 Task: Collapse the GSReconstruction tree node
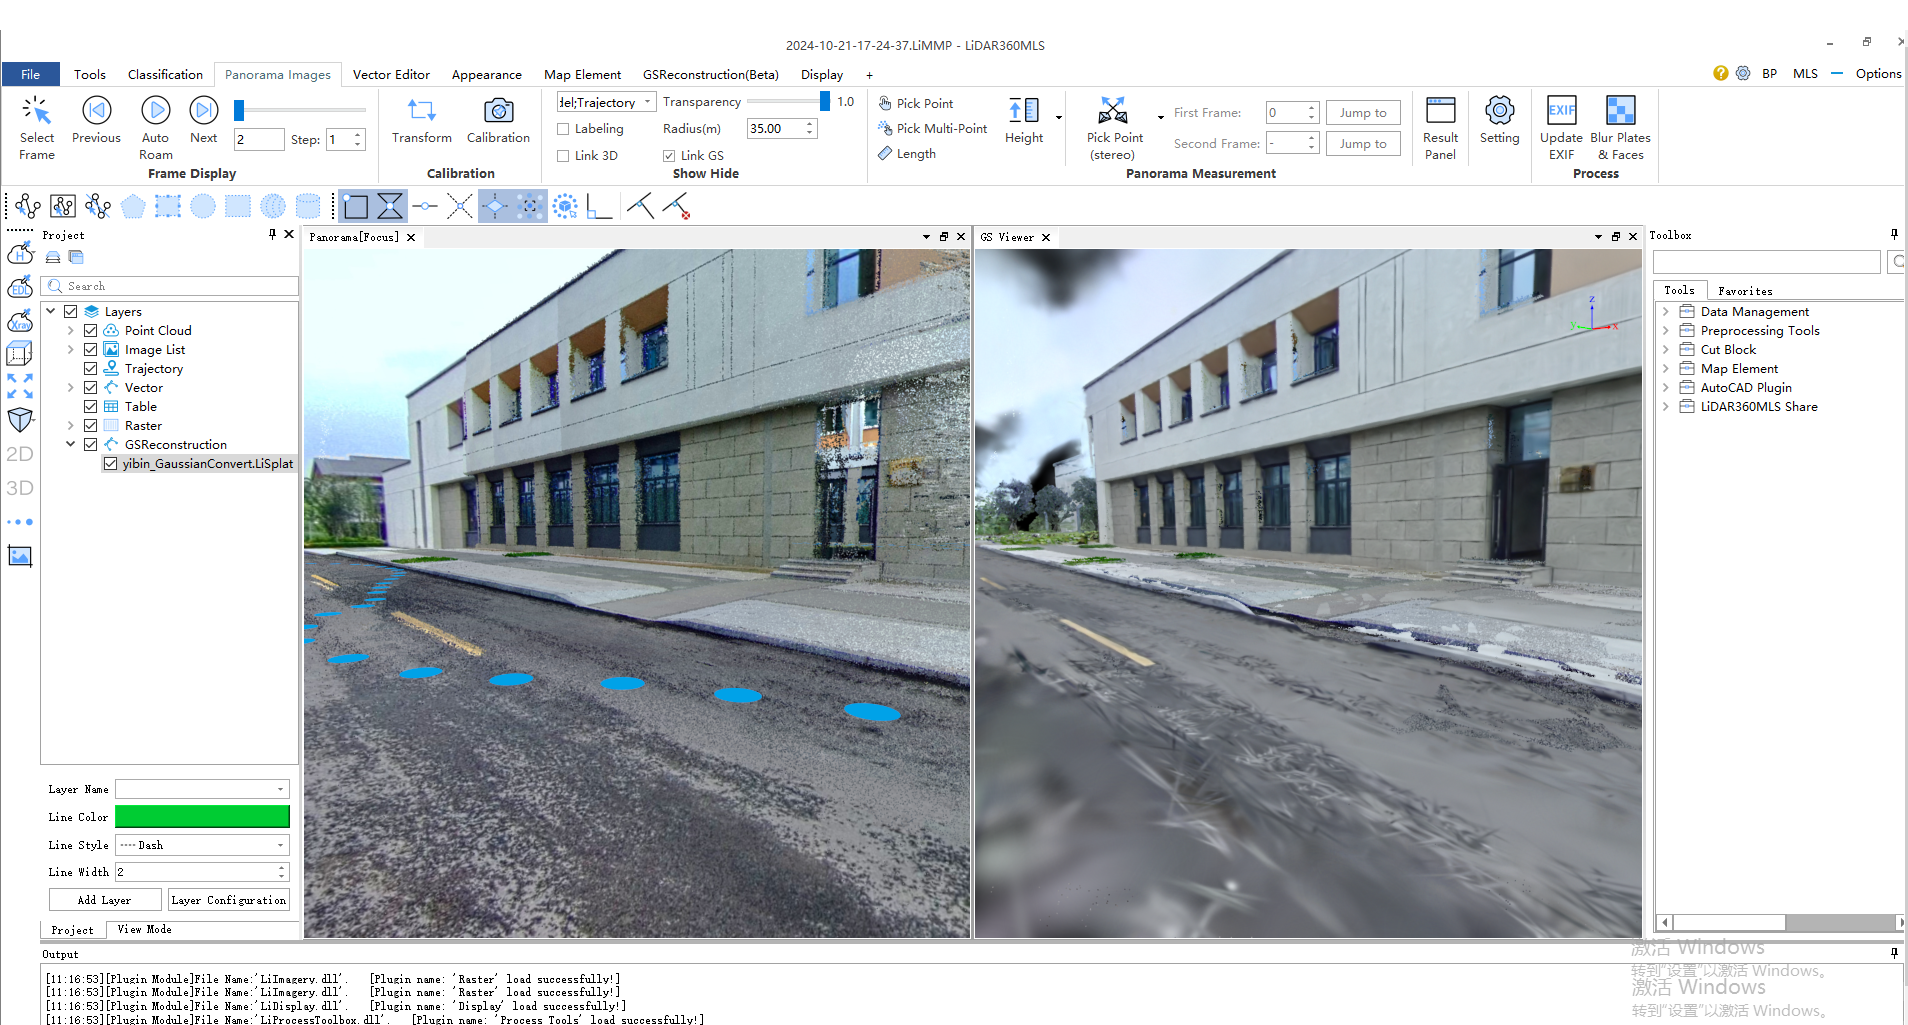coord(70,445)
